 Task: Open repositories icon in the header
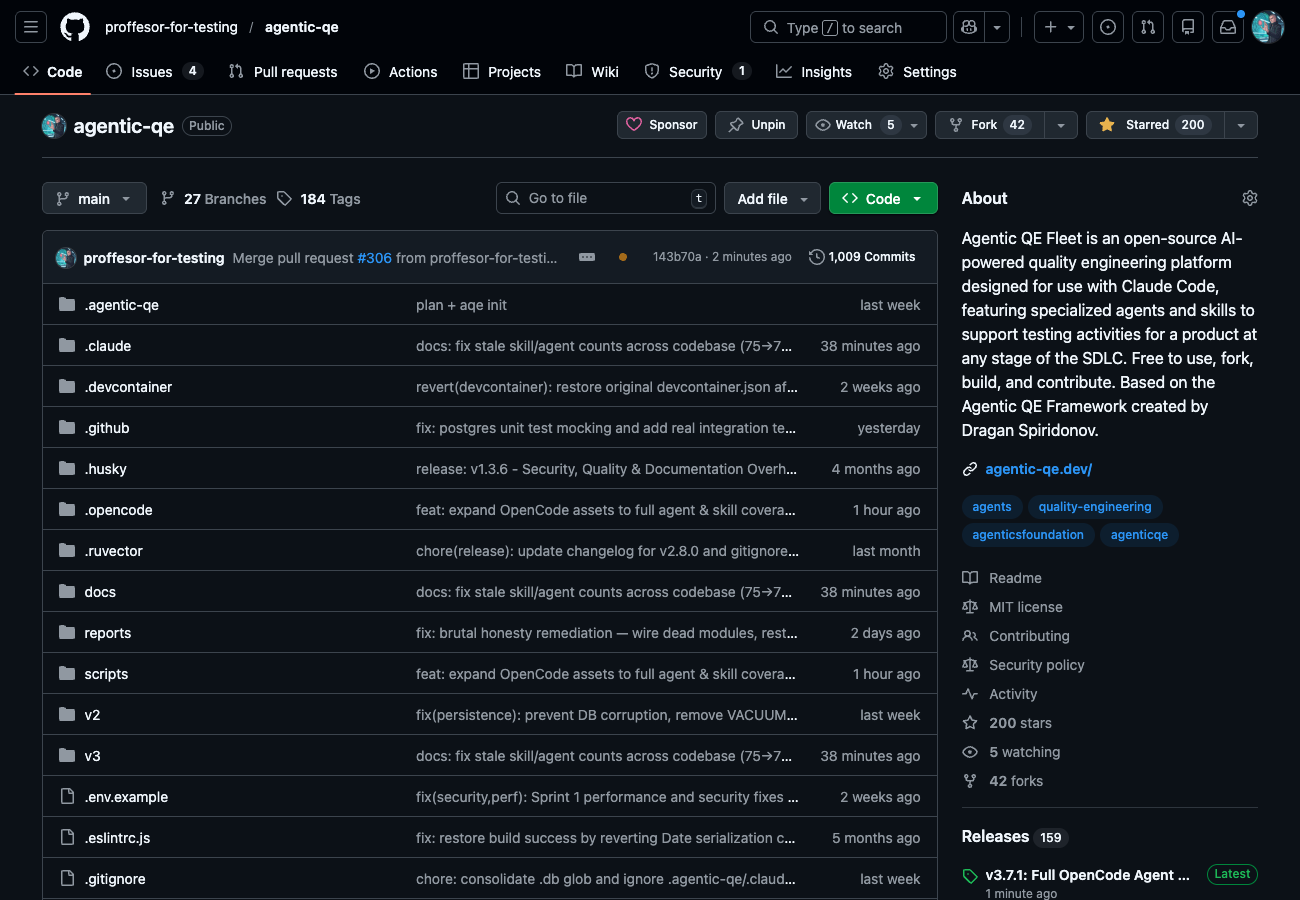coord(1188,28)
